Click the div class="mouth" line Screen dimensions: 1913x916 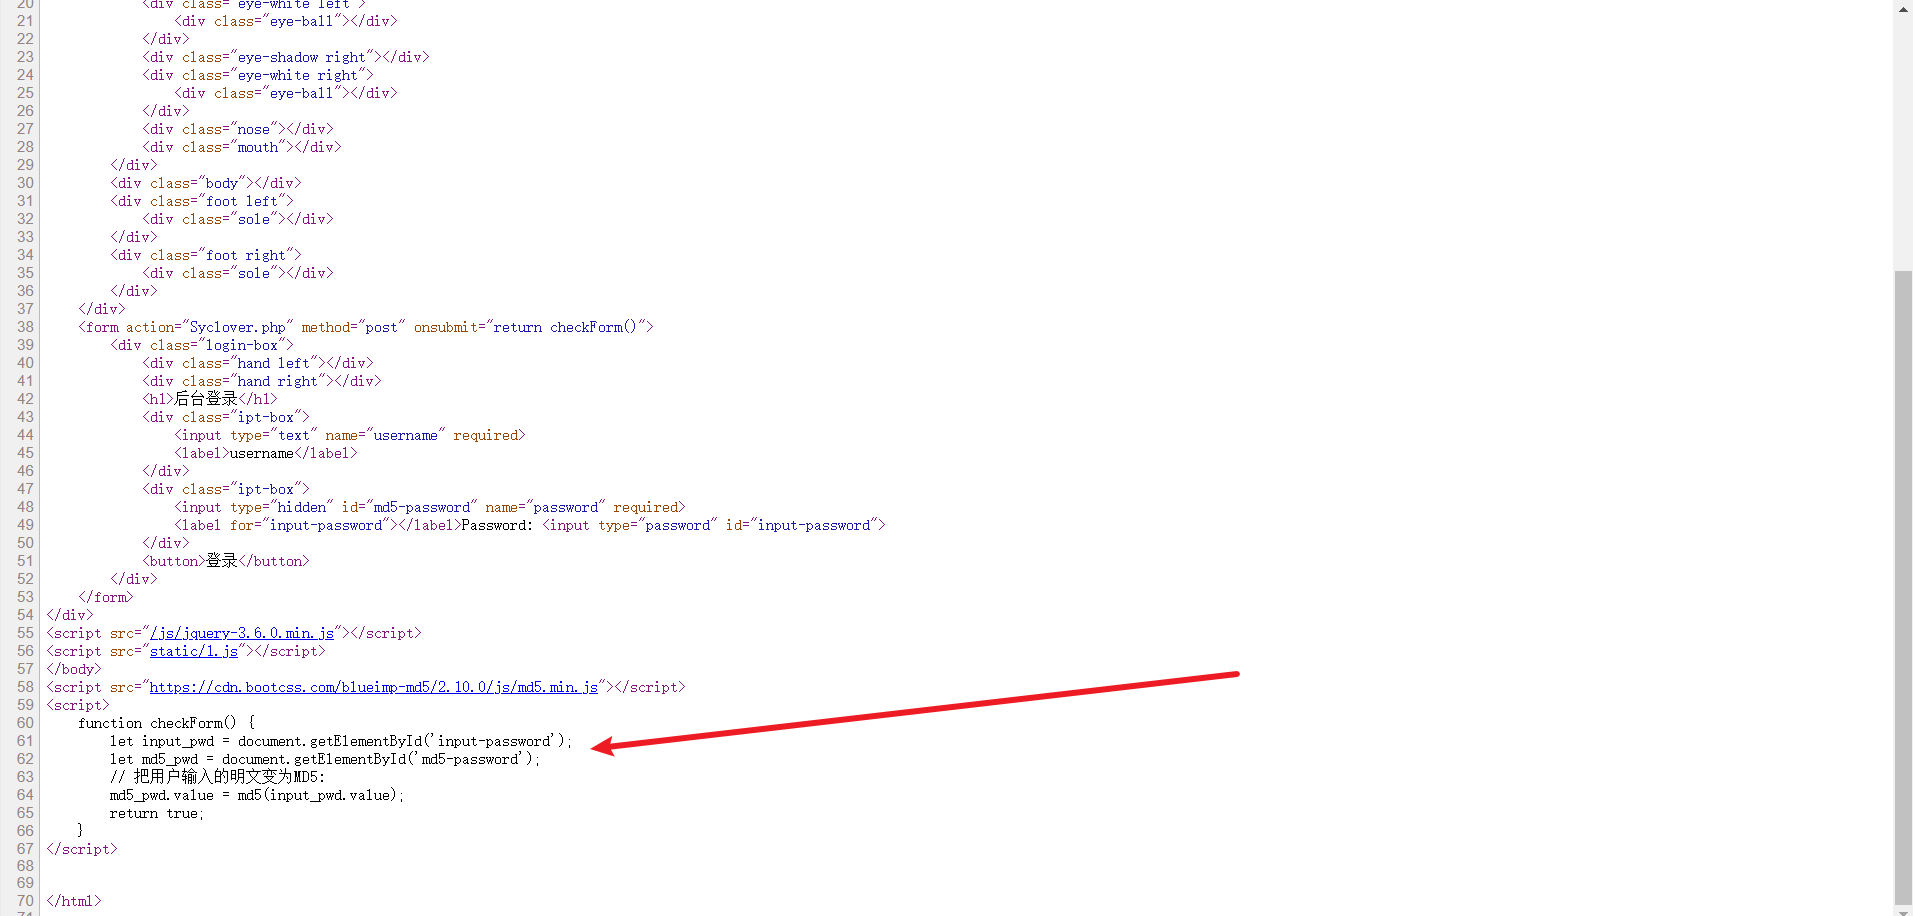pos(242,147)
